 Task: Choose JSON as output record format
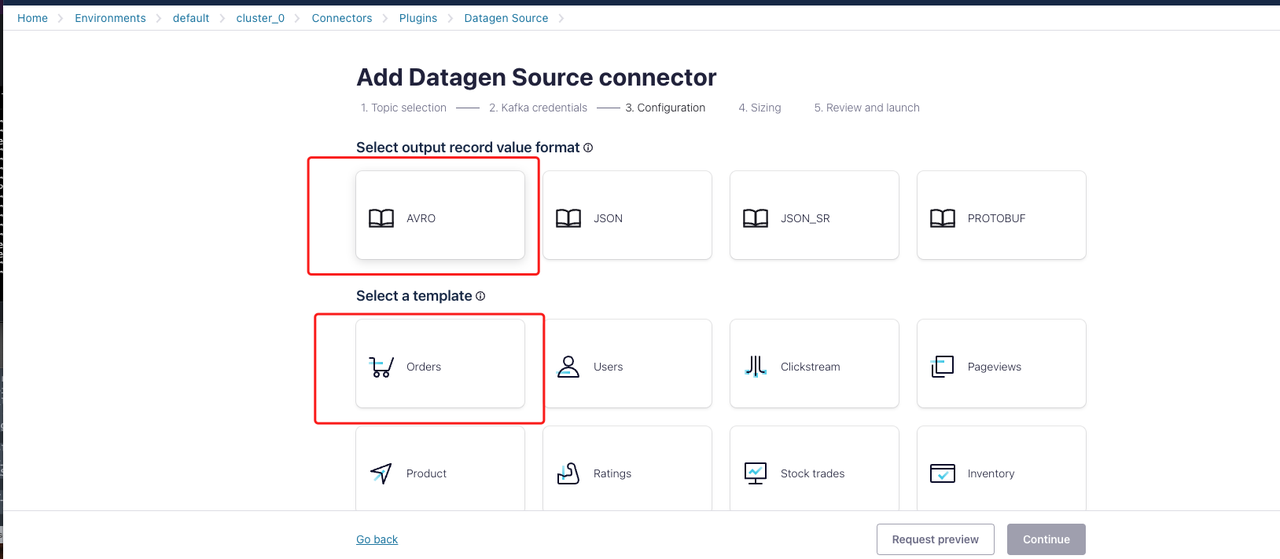[x=627, y=216]
